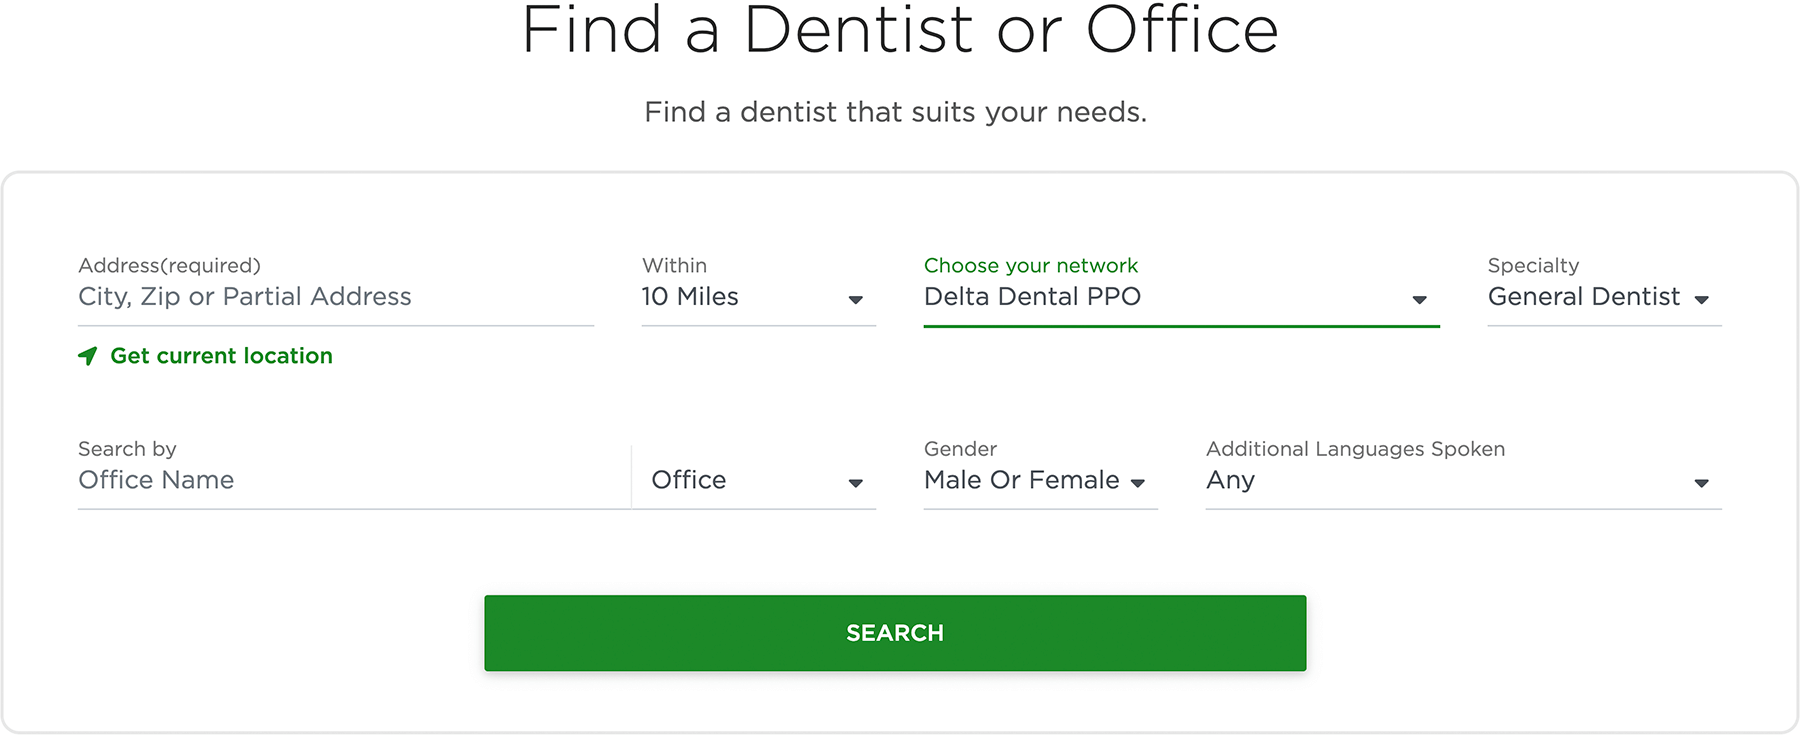Open the Any languages spoken dropdown
The image size is (1800, 735).
[1463, 480]
